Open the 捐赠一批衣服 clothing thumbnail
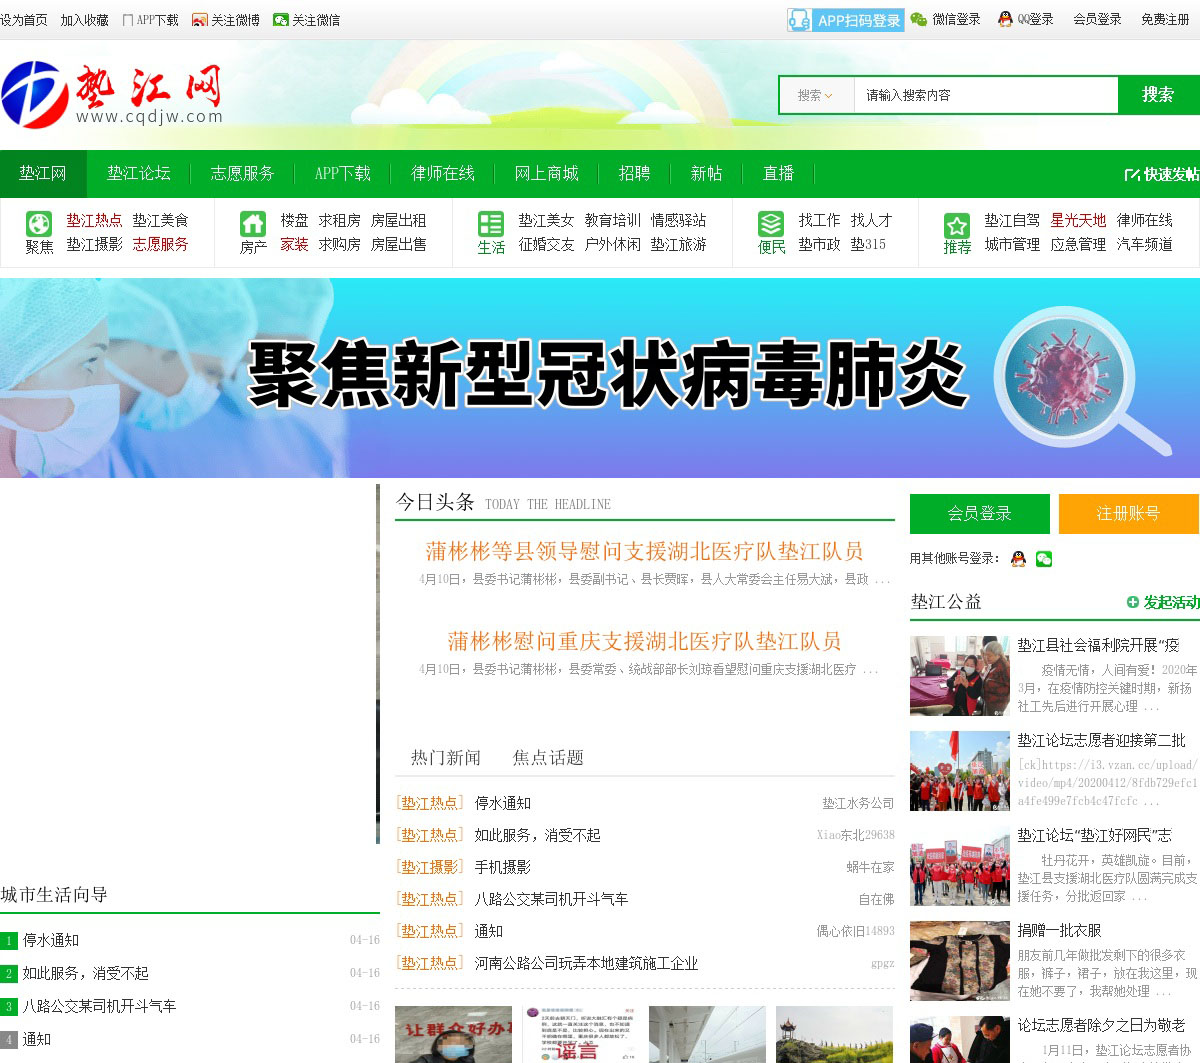The height and width of the screenshot is (1063, 1200). (x=959, y=961)
